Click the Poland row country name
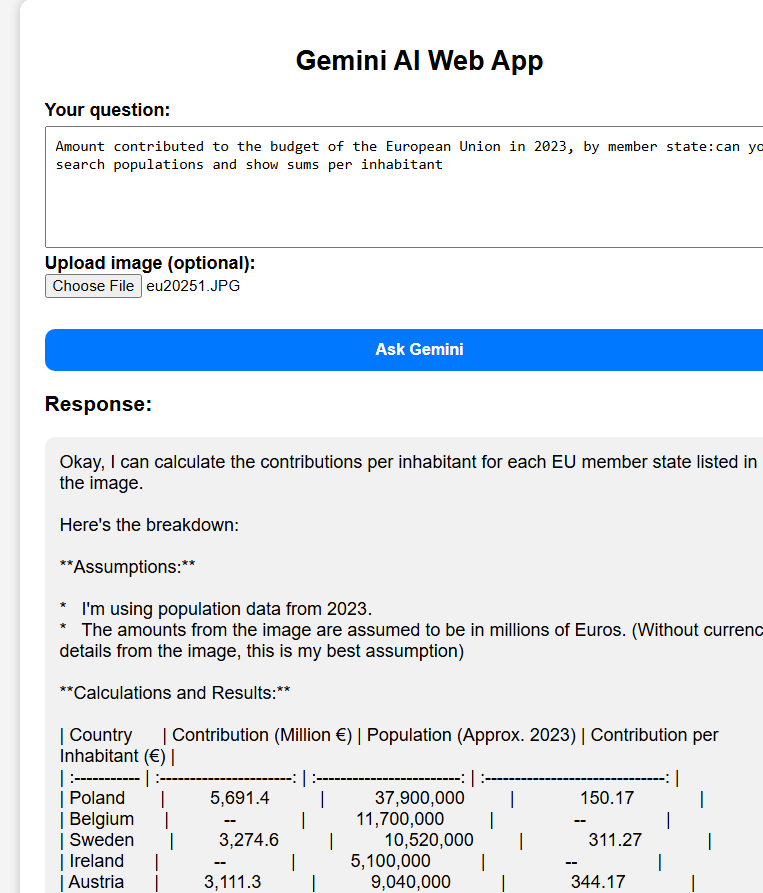This screenshot has height=893, width=763. (97, 798)
